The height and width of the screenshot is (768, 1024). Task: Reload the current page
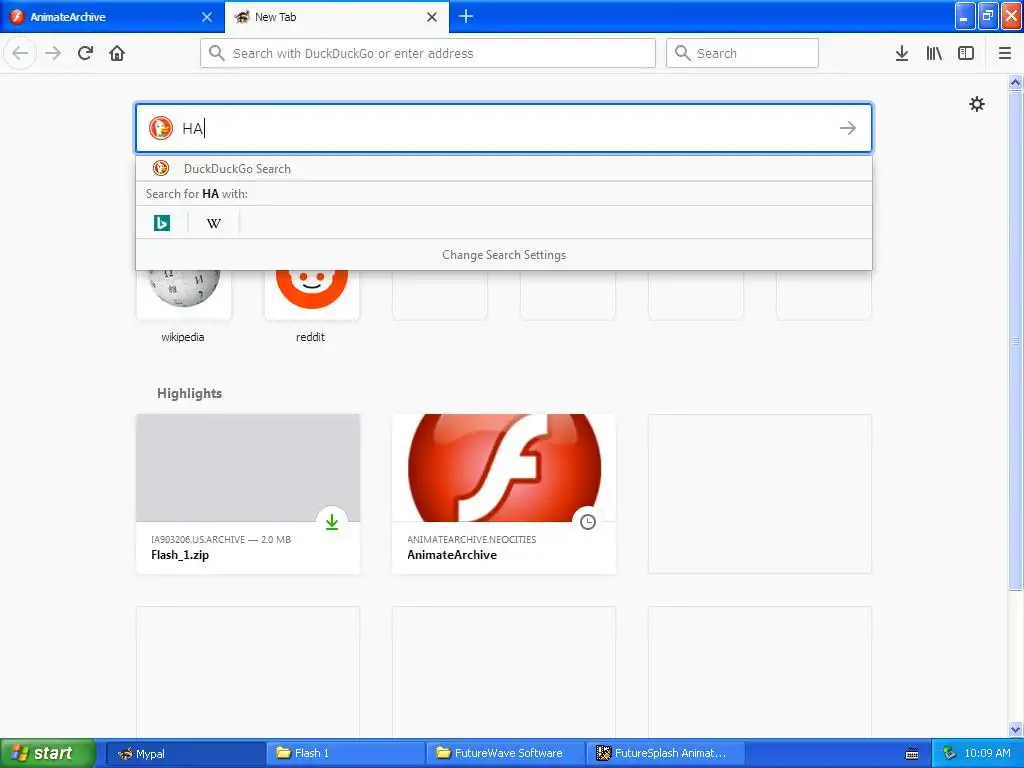tap(85, 53)
